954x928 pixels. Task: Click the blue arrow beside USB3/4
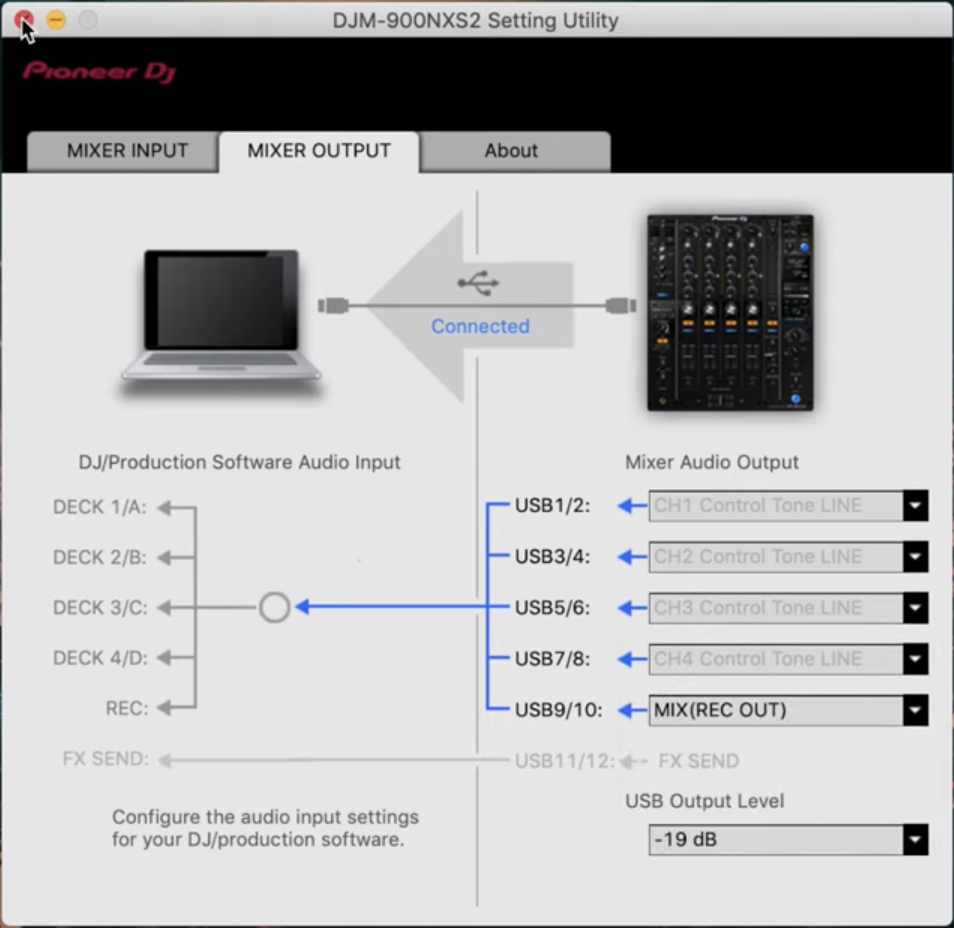pyautogui.click(x=632, y=557)
